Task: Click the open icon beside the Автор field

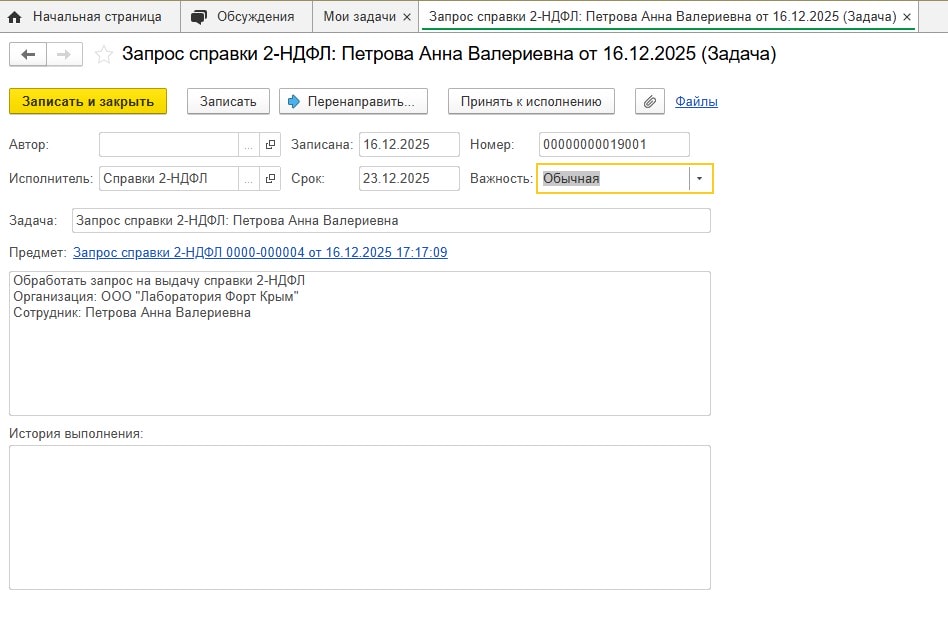Action: click(x=270, y=145)
